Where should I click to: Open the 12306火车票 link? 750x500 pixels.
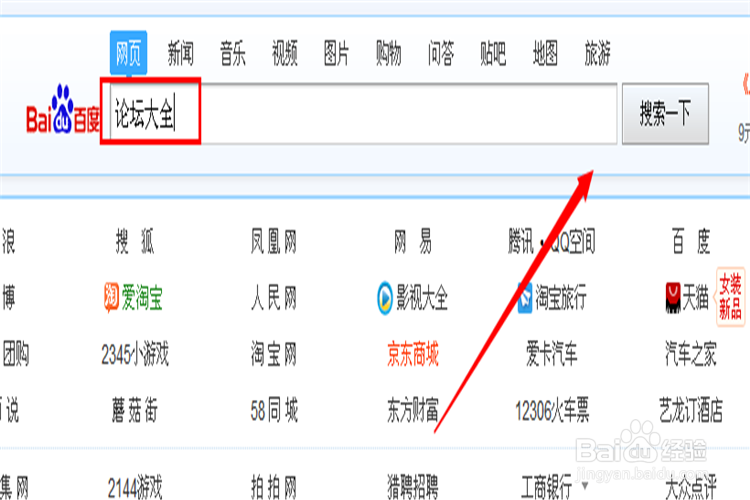pos(552,411)
